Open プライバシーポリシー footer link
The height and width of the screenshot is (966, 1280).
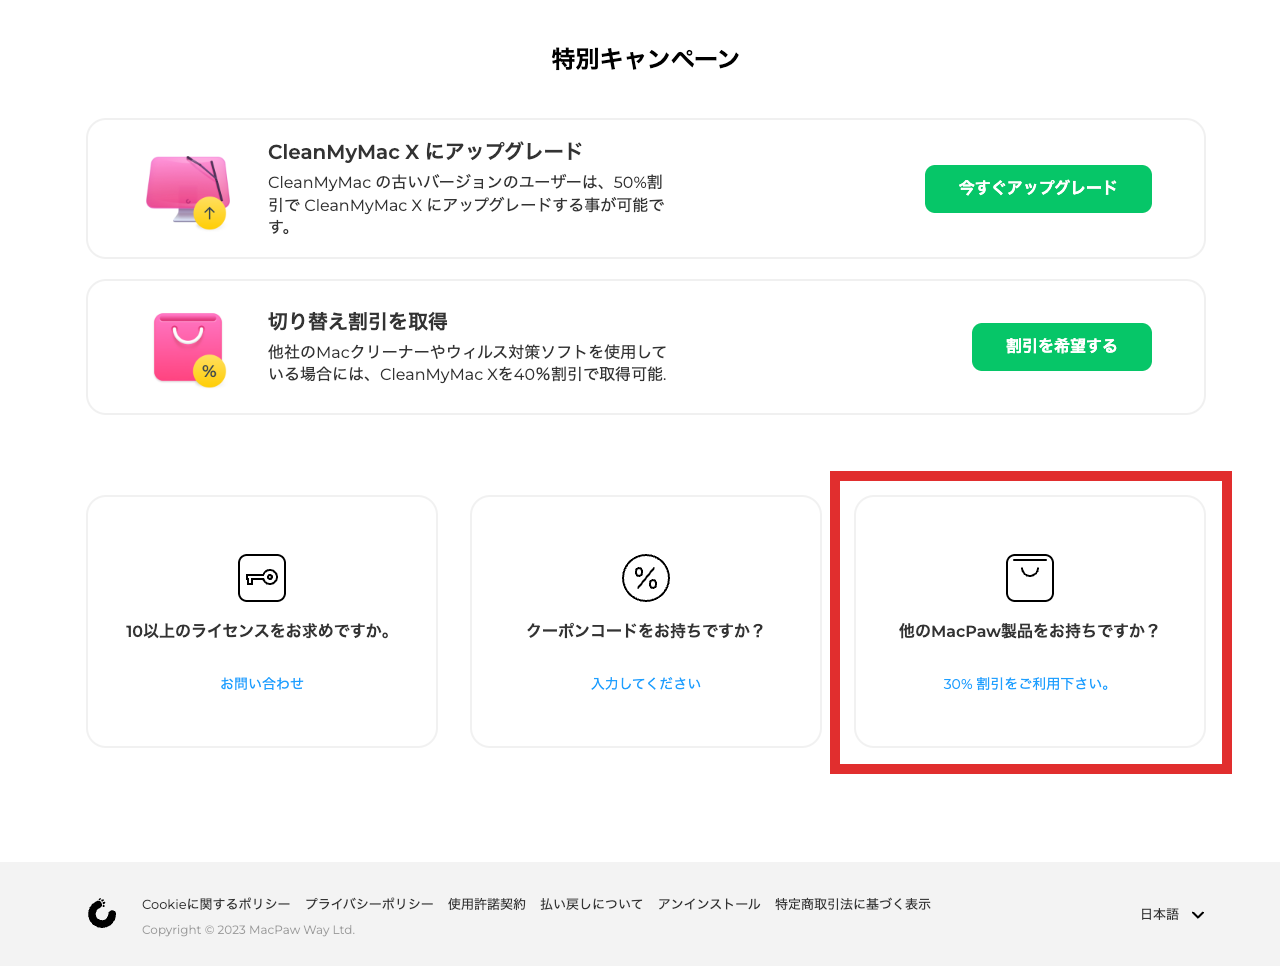coord(369,904)
